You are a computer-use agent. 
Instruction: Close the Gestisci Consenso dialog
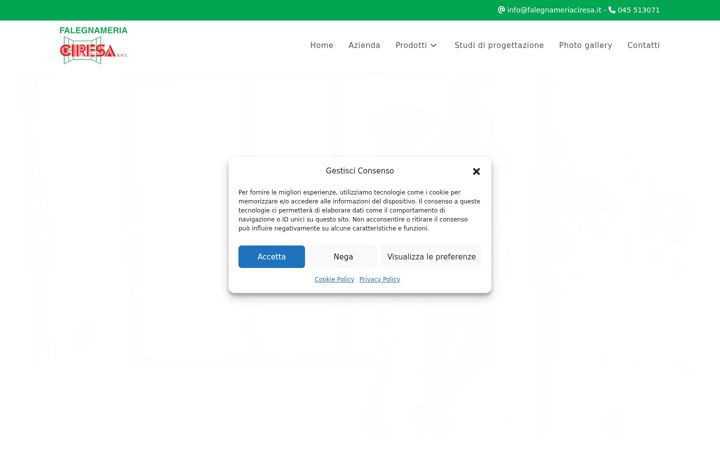[476, 171]
